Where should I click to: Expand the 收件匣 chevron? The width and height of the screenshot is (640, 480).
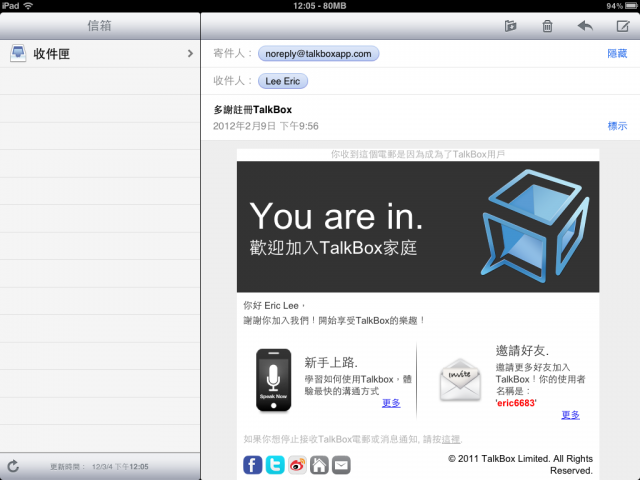[x=190, y=53]
